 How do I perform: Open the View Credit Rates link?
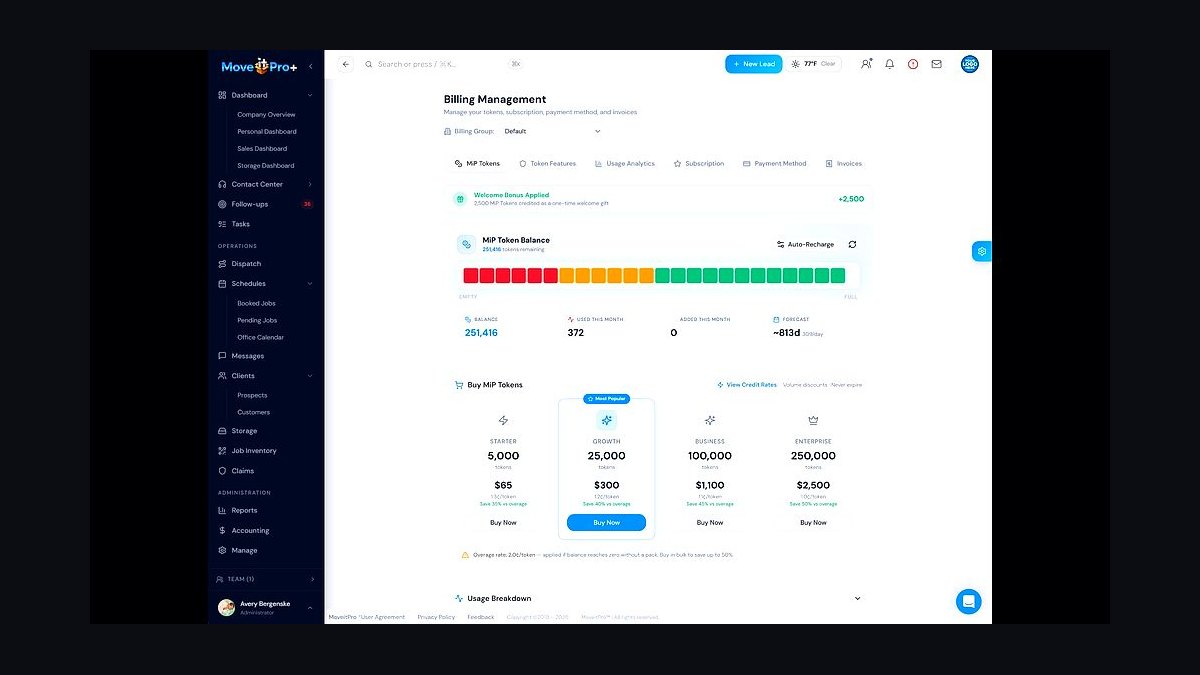point(747,385)
